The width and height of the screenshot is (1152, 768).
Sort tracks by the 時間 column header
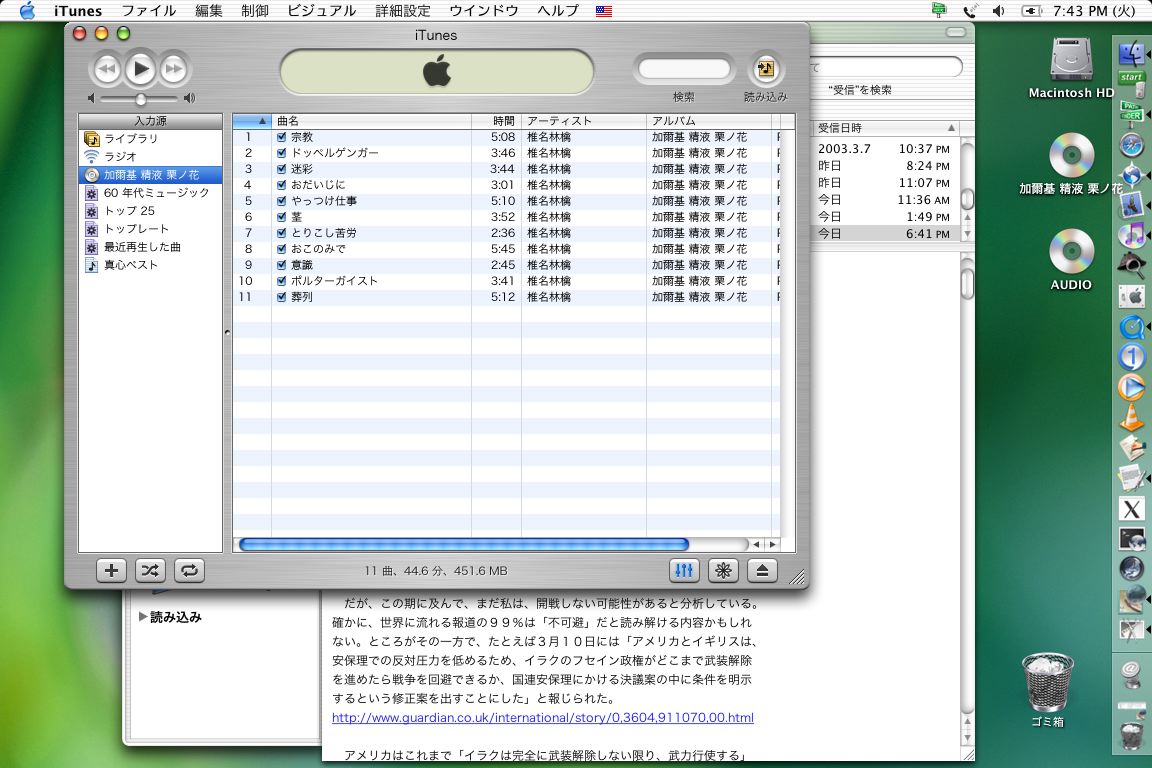(x=497, y=121)
